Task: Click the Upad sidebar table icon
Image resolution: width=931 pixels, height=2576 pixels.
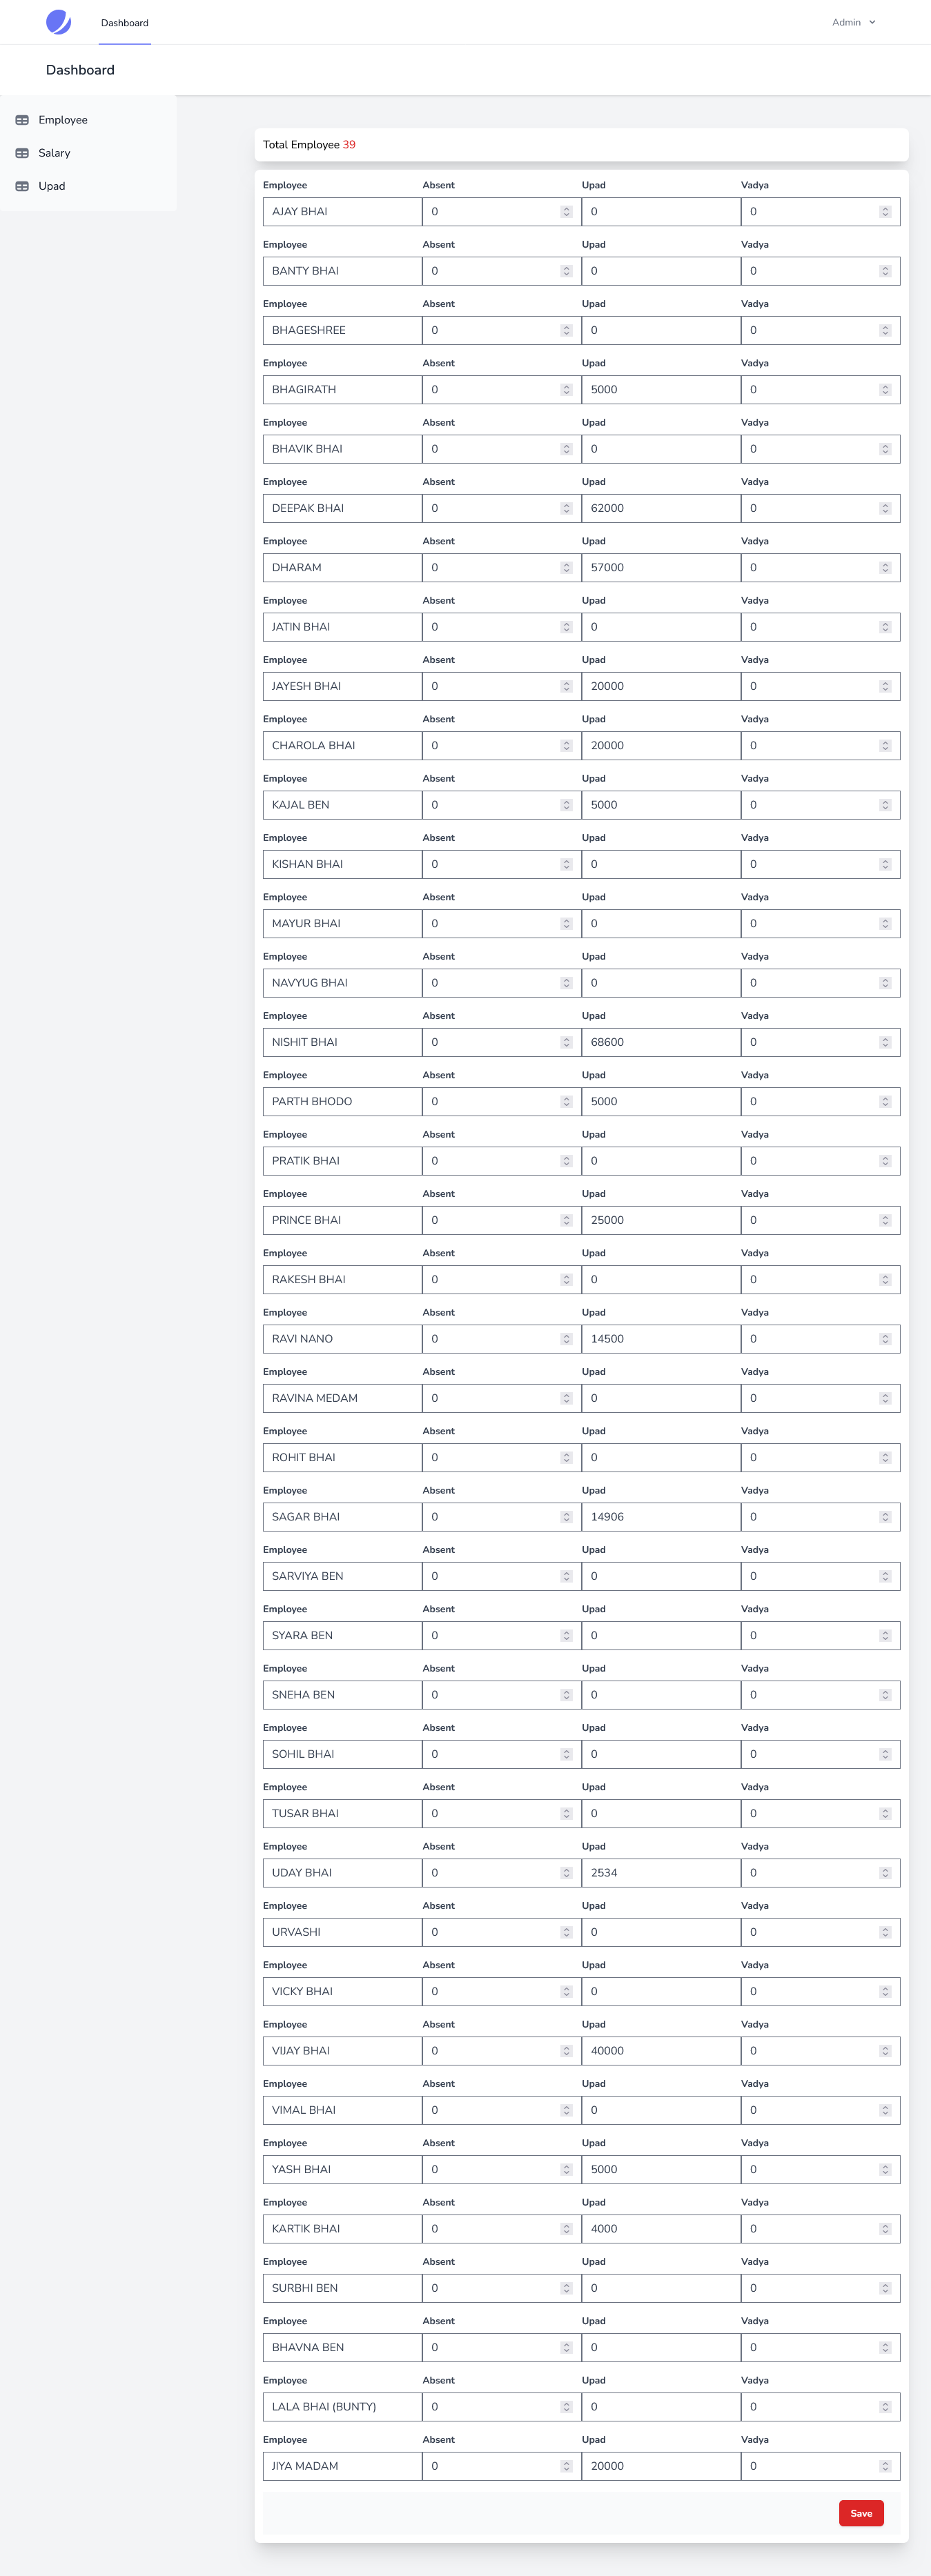Action: (22, 186)
